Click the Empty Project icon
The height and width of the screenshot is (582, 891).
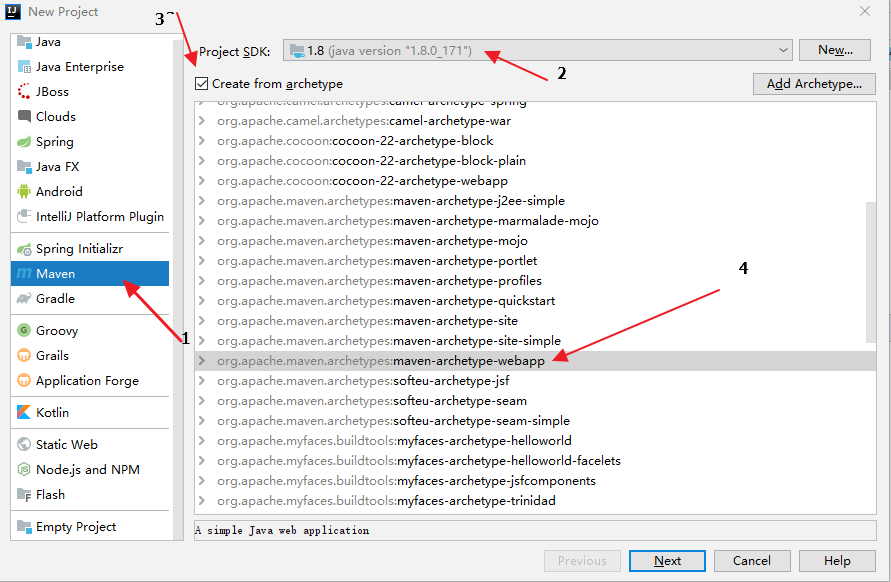pyautogui.click(x=24, y=526)
